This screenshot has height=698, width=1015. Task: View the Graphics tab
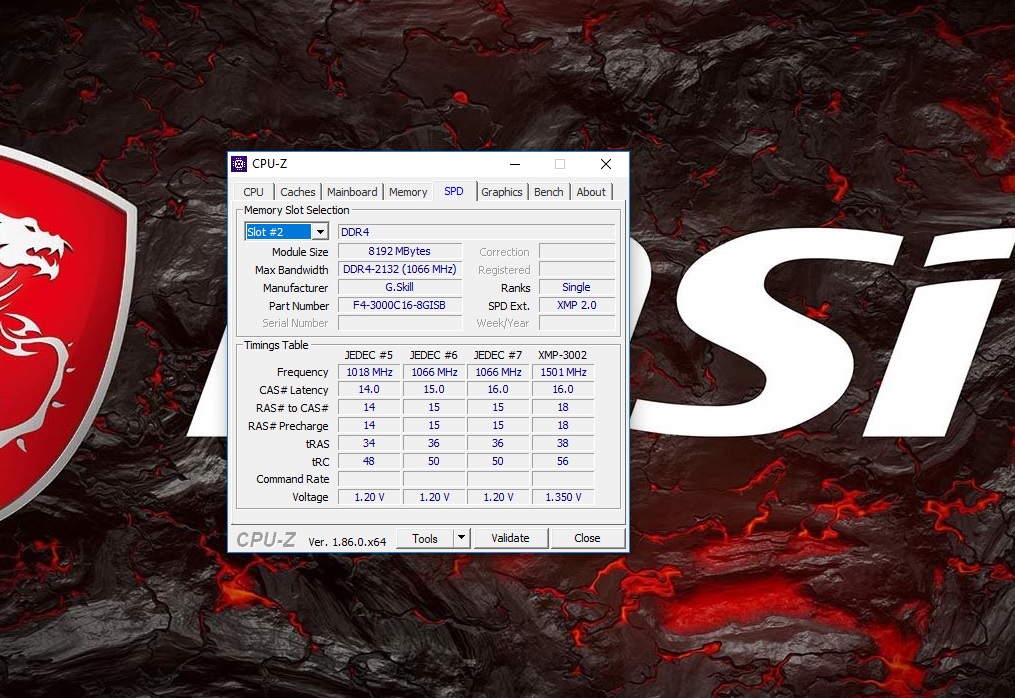[x=501, y=191]
